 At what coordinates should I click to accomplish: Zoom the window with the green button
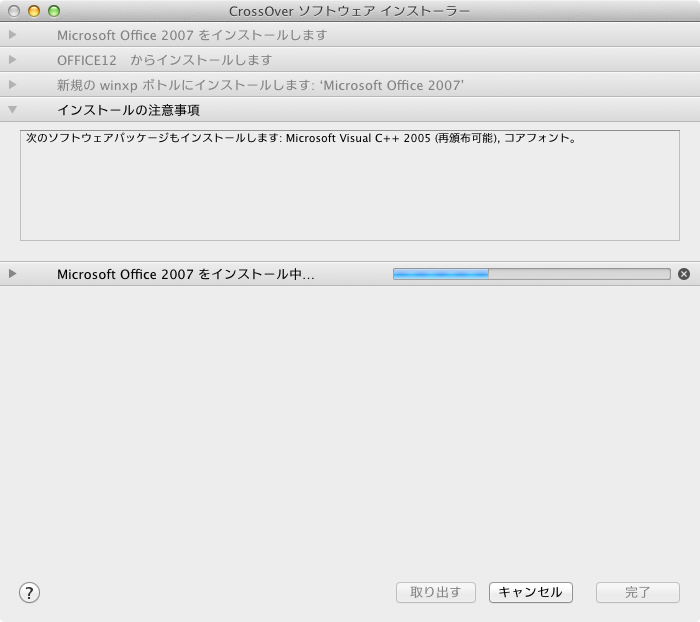click(x=54, y=11)
